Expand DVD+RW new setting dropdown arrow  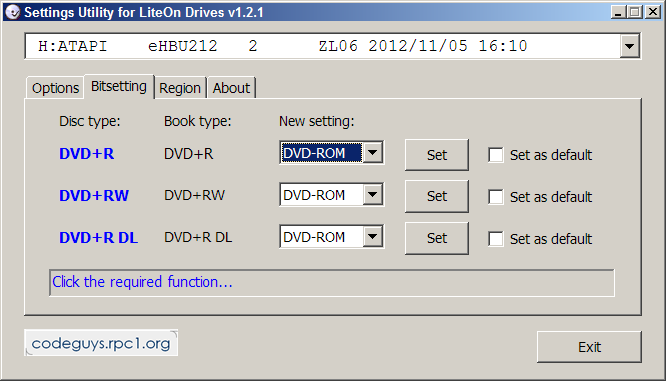pyautogui.click(x=373, y=195)
